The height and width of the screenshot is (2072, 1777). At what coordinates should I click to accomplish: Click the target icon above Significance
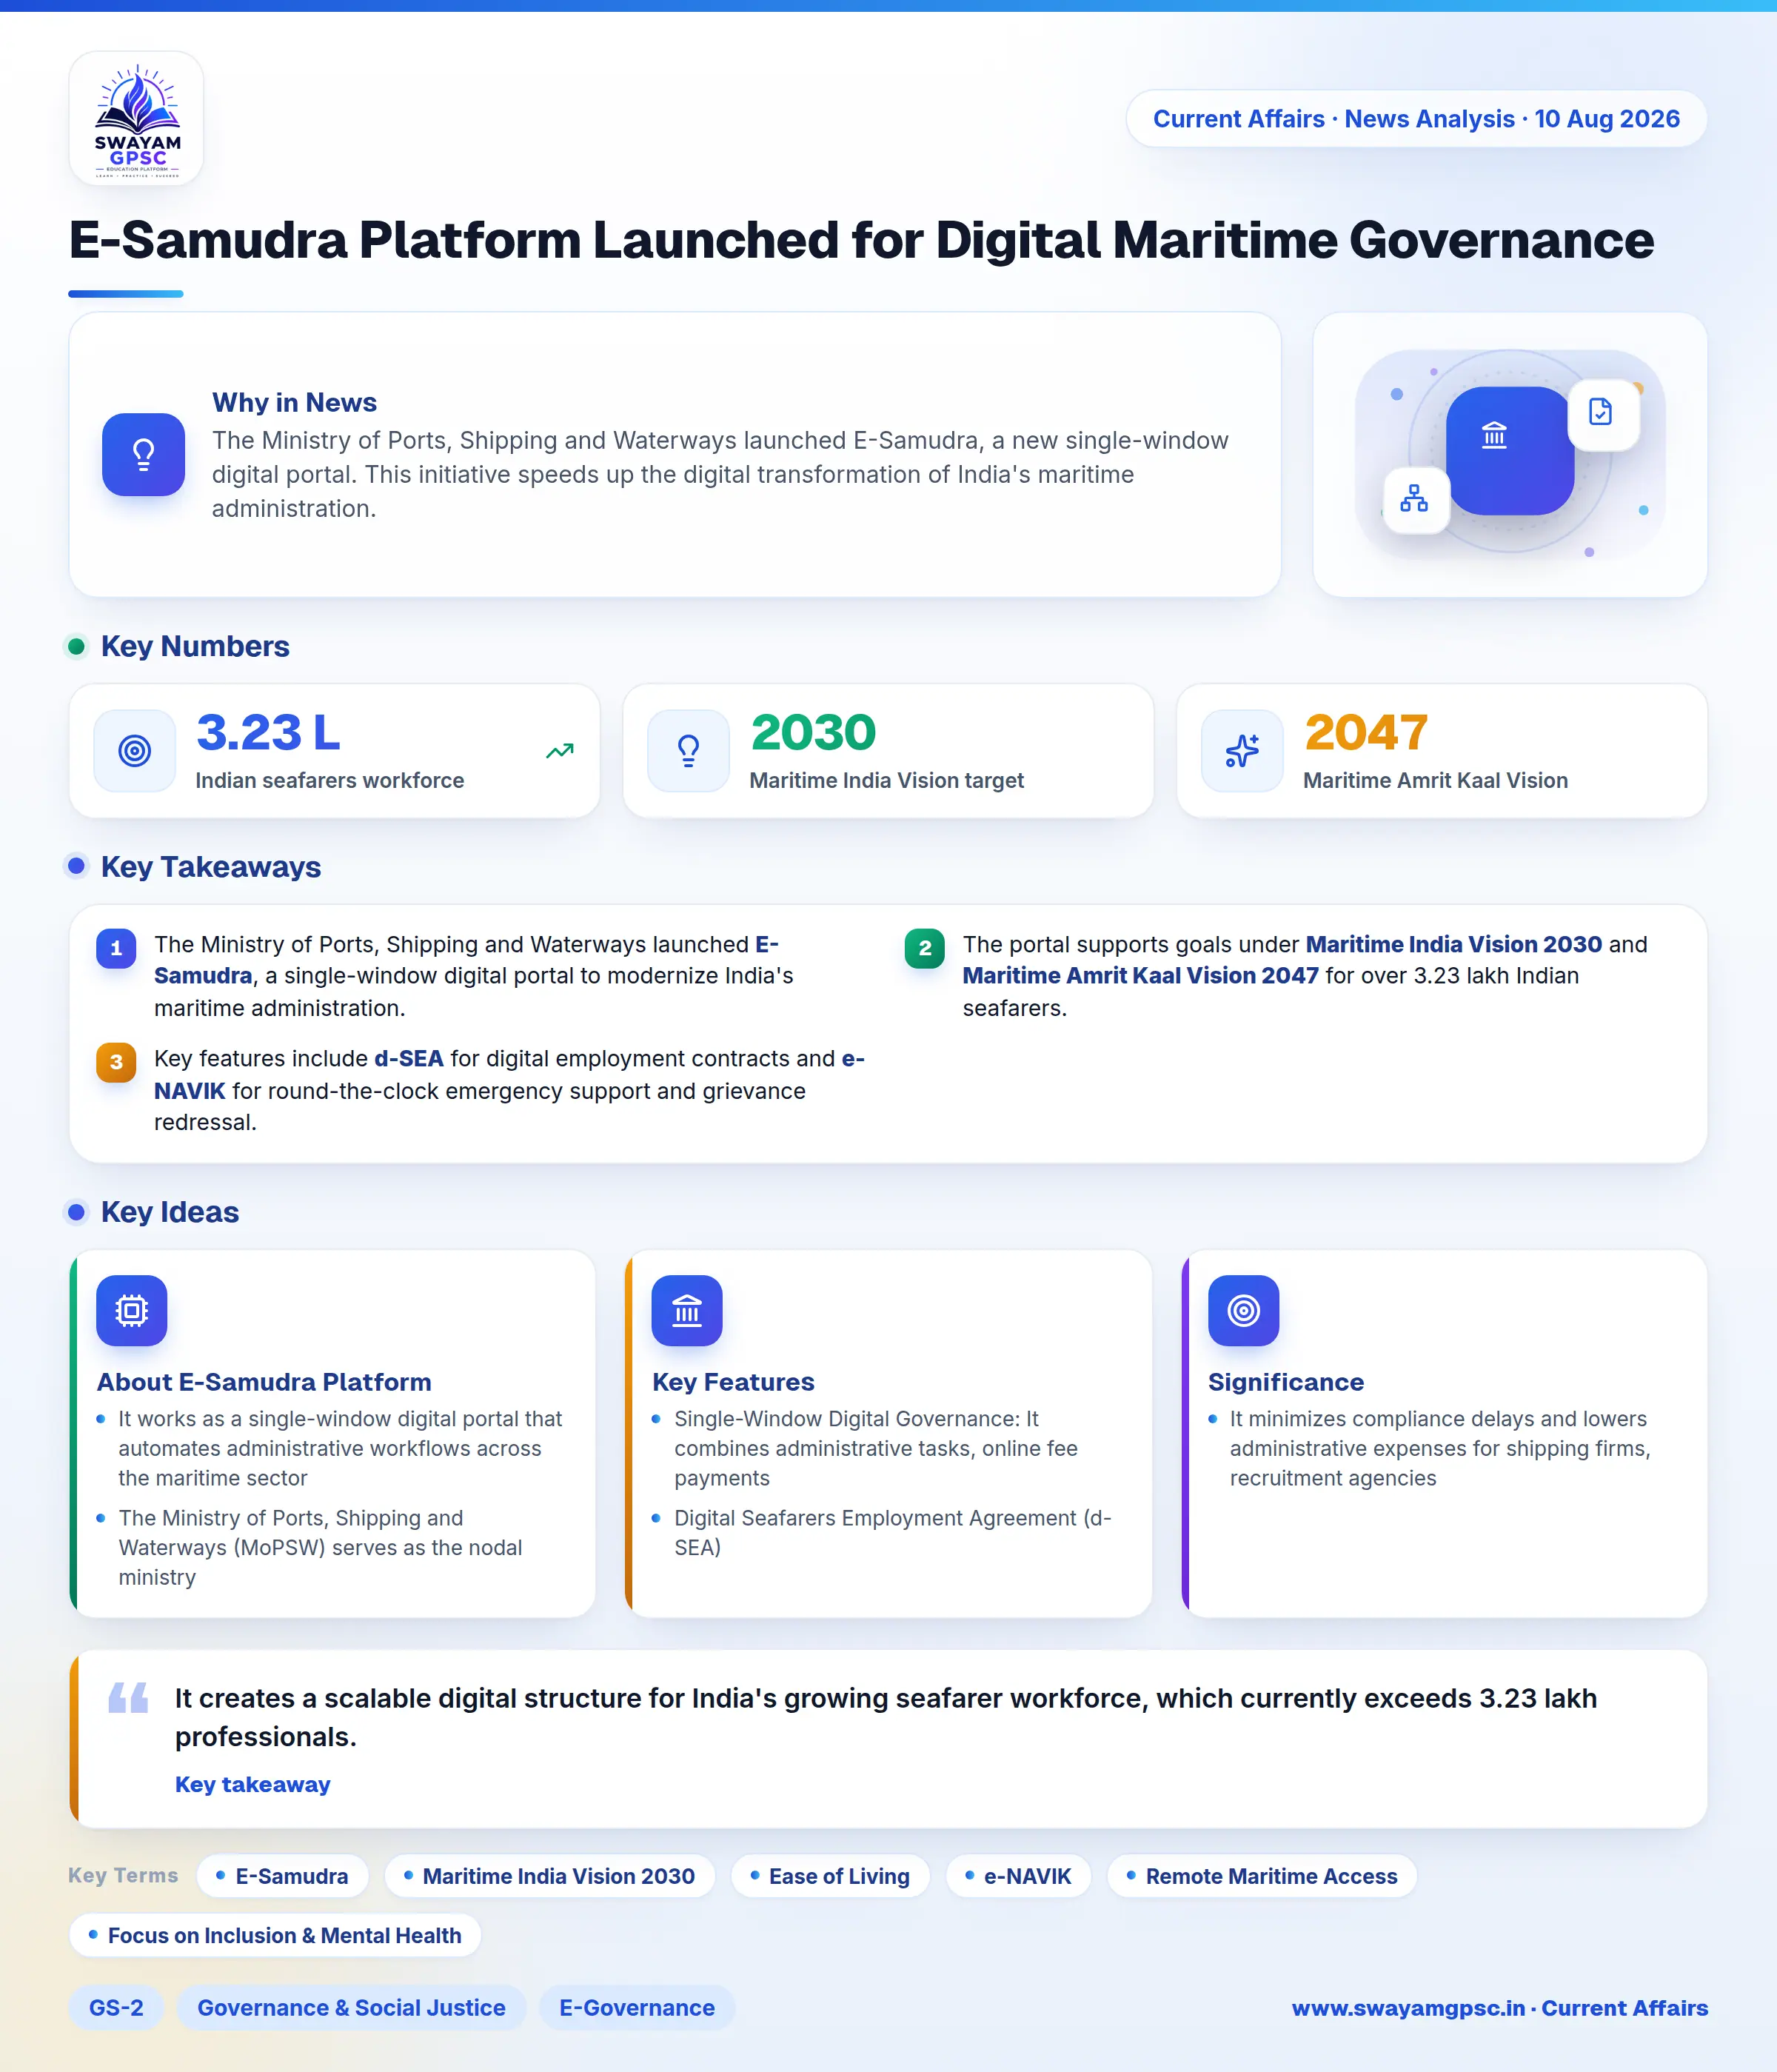coord(1244,1310)
